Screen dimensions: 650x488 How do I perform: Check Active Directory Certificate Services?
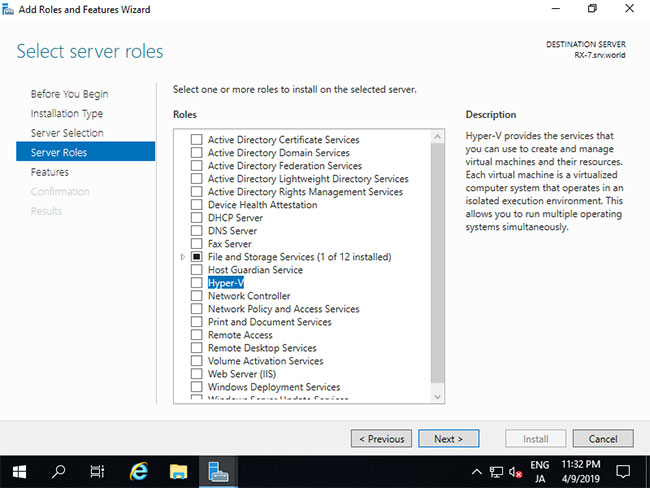(x=196, y=139)
